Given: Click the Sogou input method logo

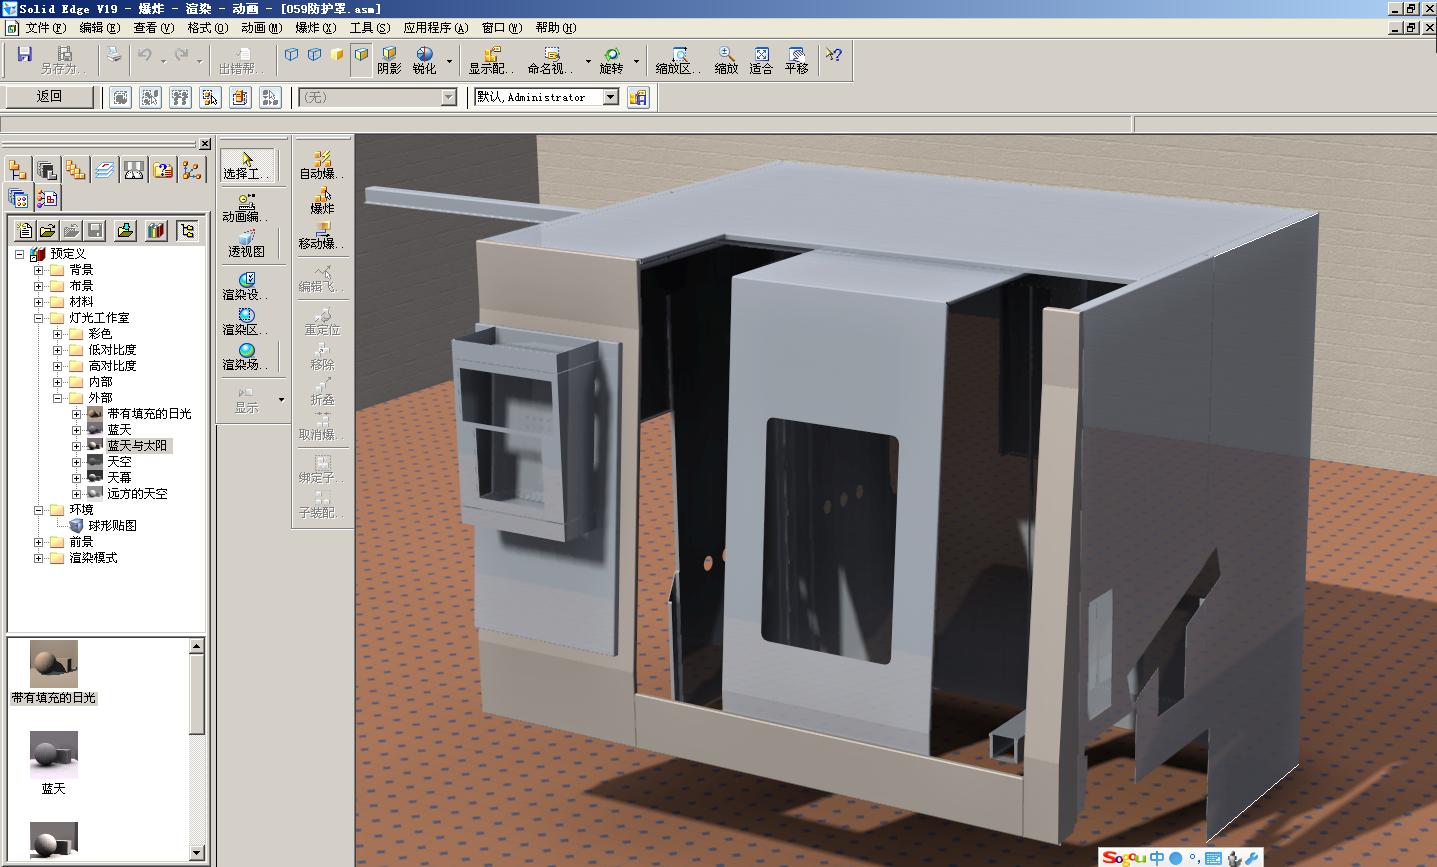Looking at the screenshot, I should click(1124, 858).
